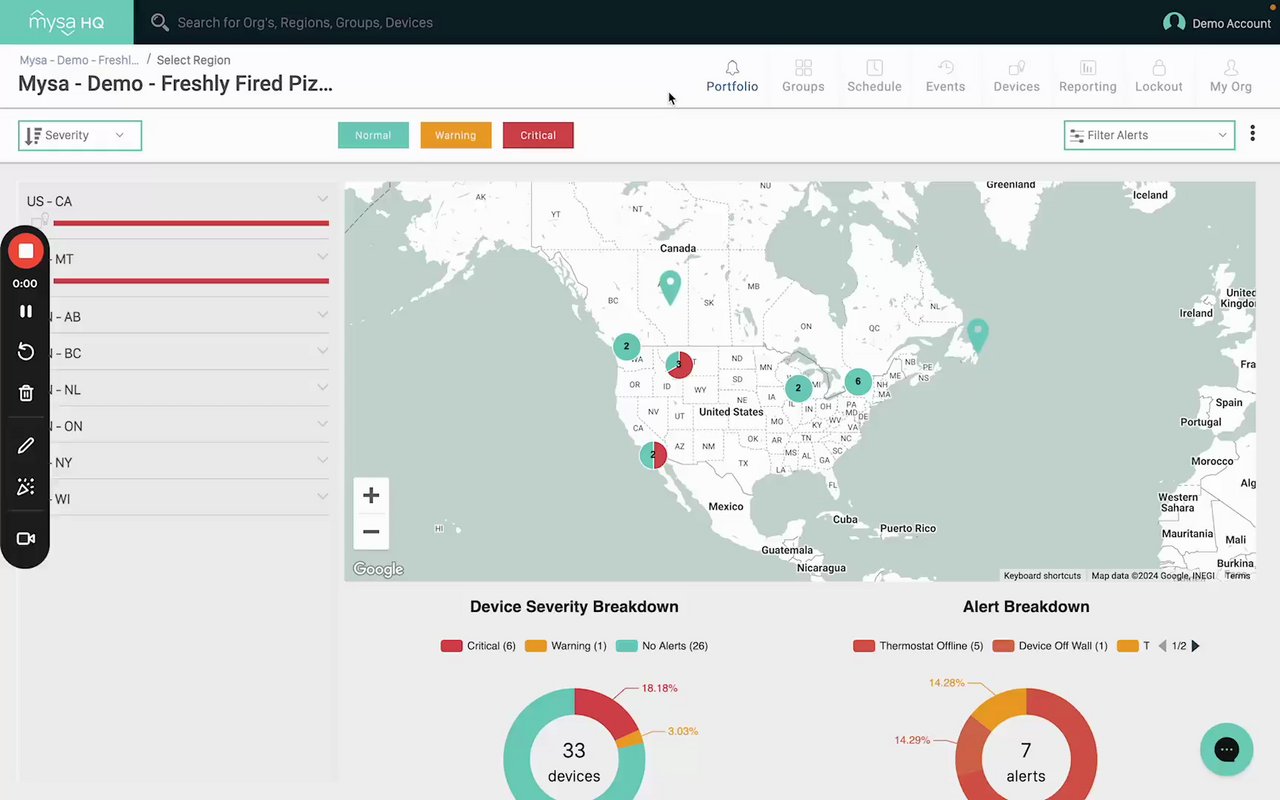Select the pen drawing tool
This screenshot has width=1280, height=800.
26,445
